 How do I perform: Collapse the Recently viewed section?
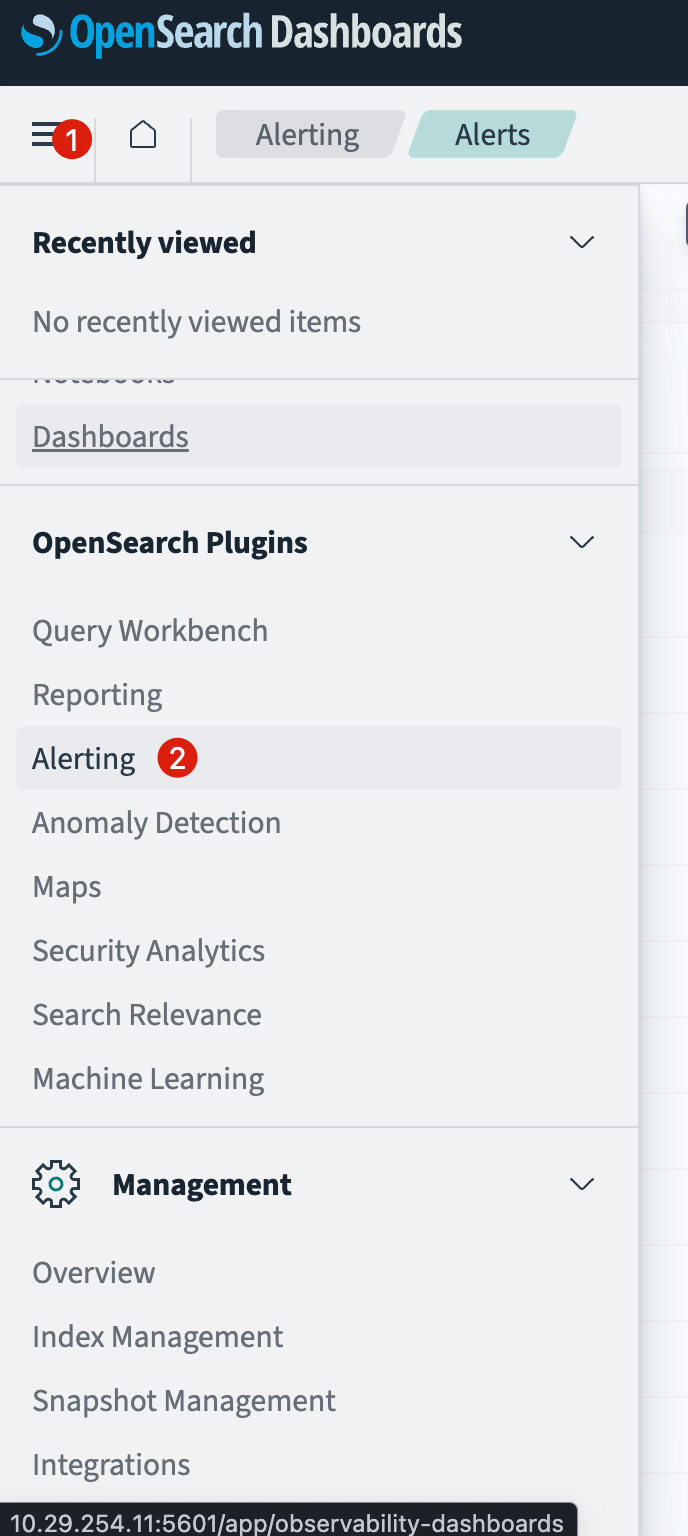click(581, 242)
